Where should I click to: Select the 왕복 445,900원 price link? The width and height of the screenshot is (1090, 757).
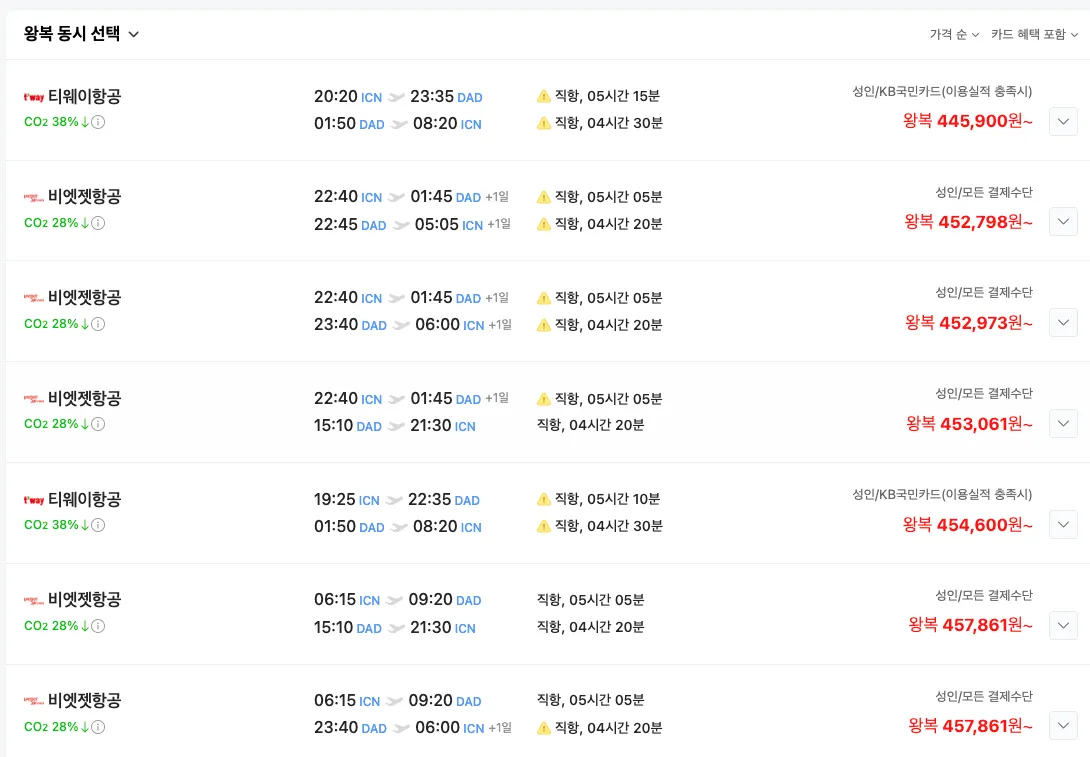coord(967,121)
